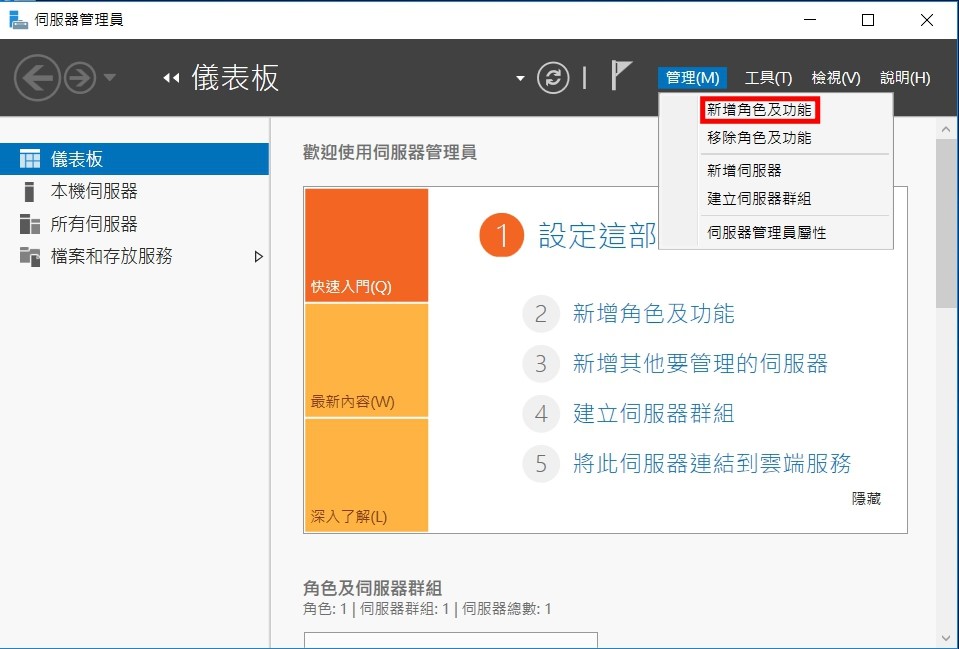The height and width of the screenshot is (649, 959).
Task: Click the 本機伺服器 server icon
Action: point(29,191)
